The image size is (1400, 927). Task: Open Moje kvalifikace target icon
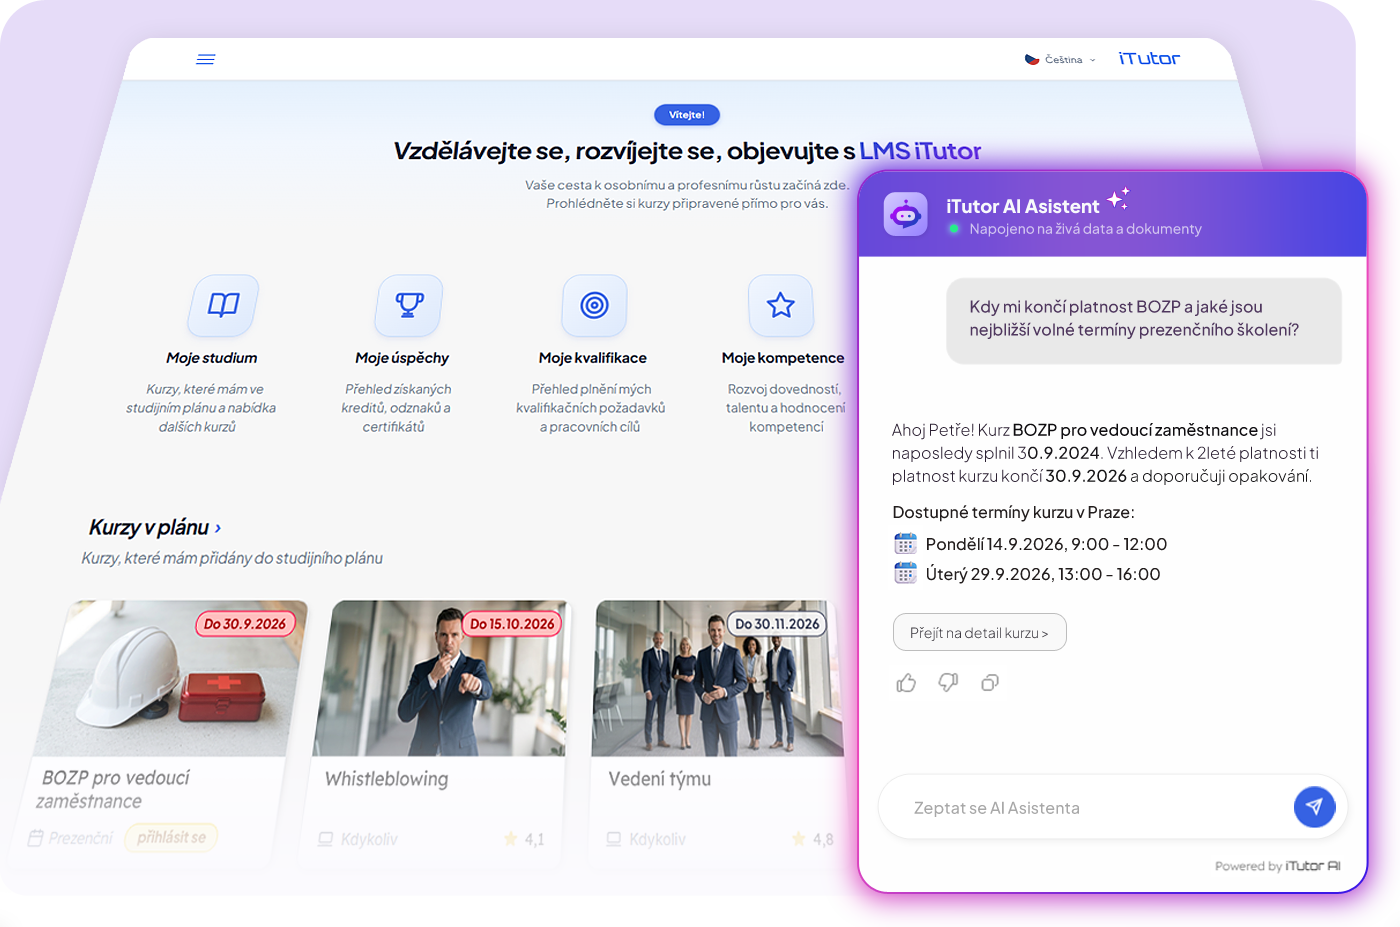tap(595, 305)
